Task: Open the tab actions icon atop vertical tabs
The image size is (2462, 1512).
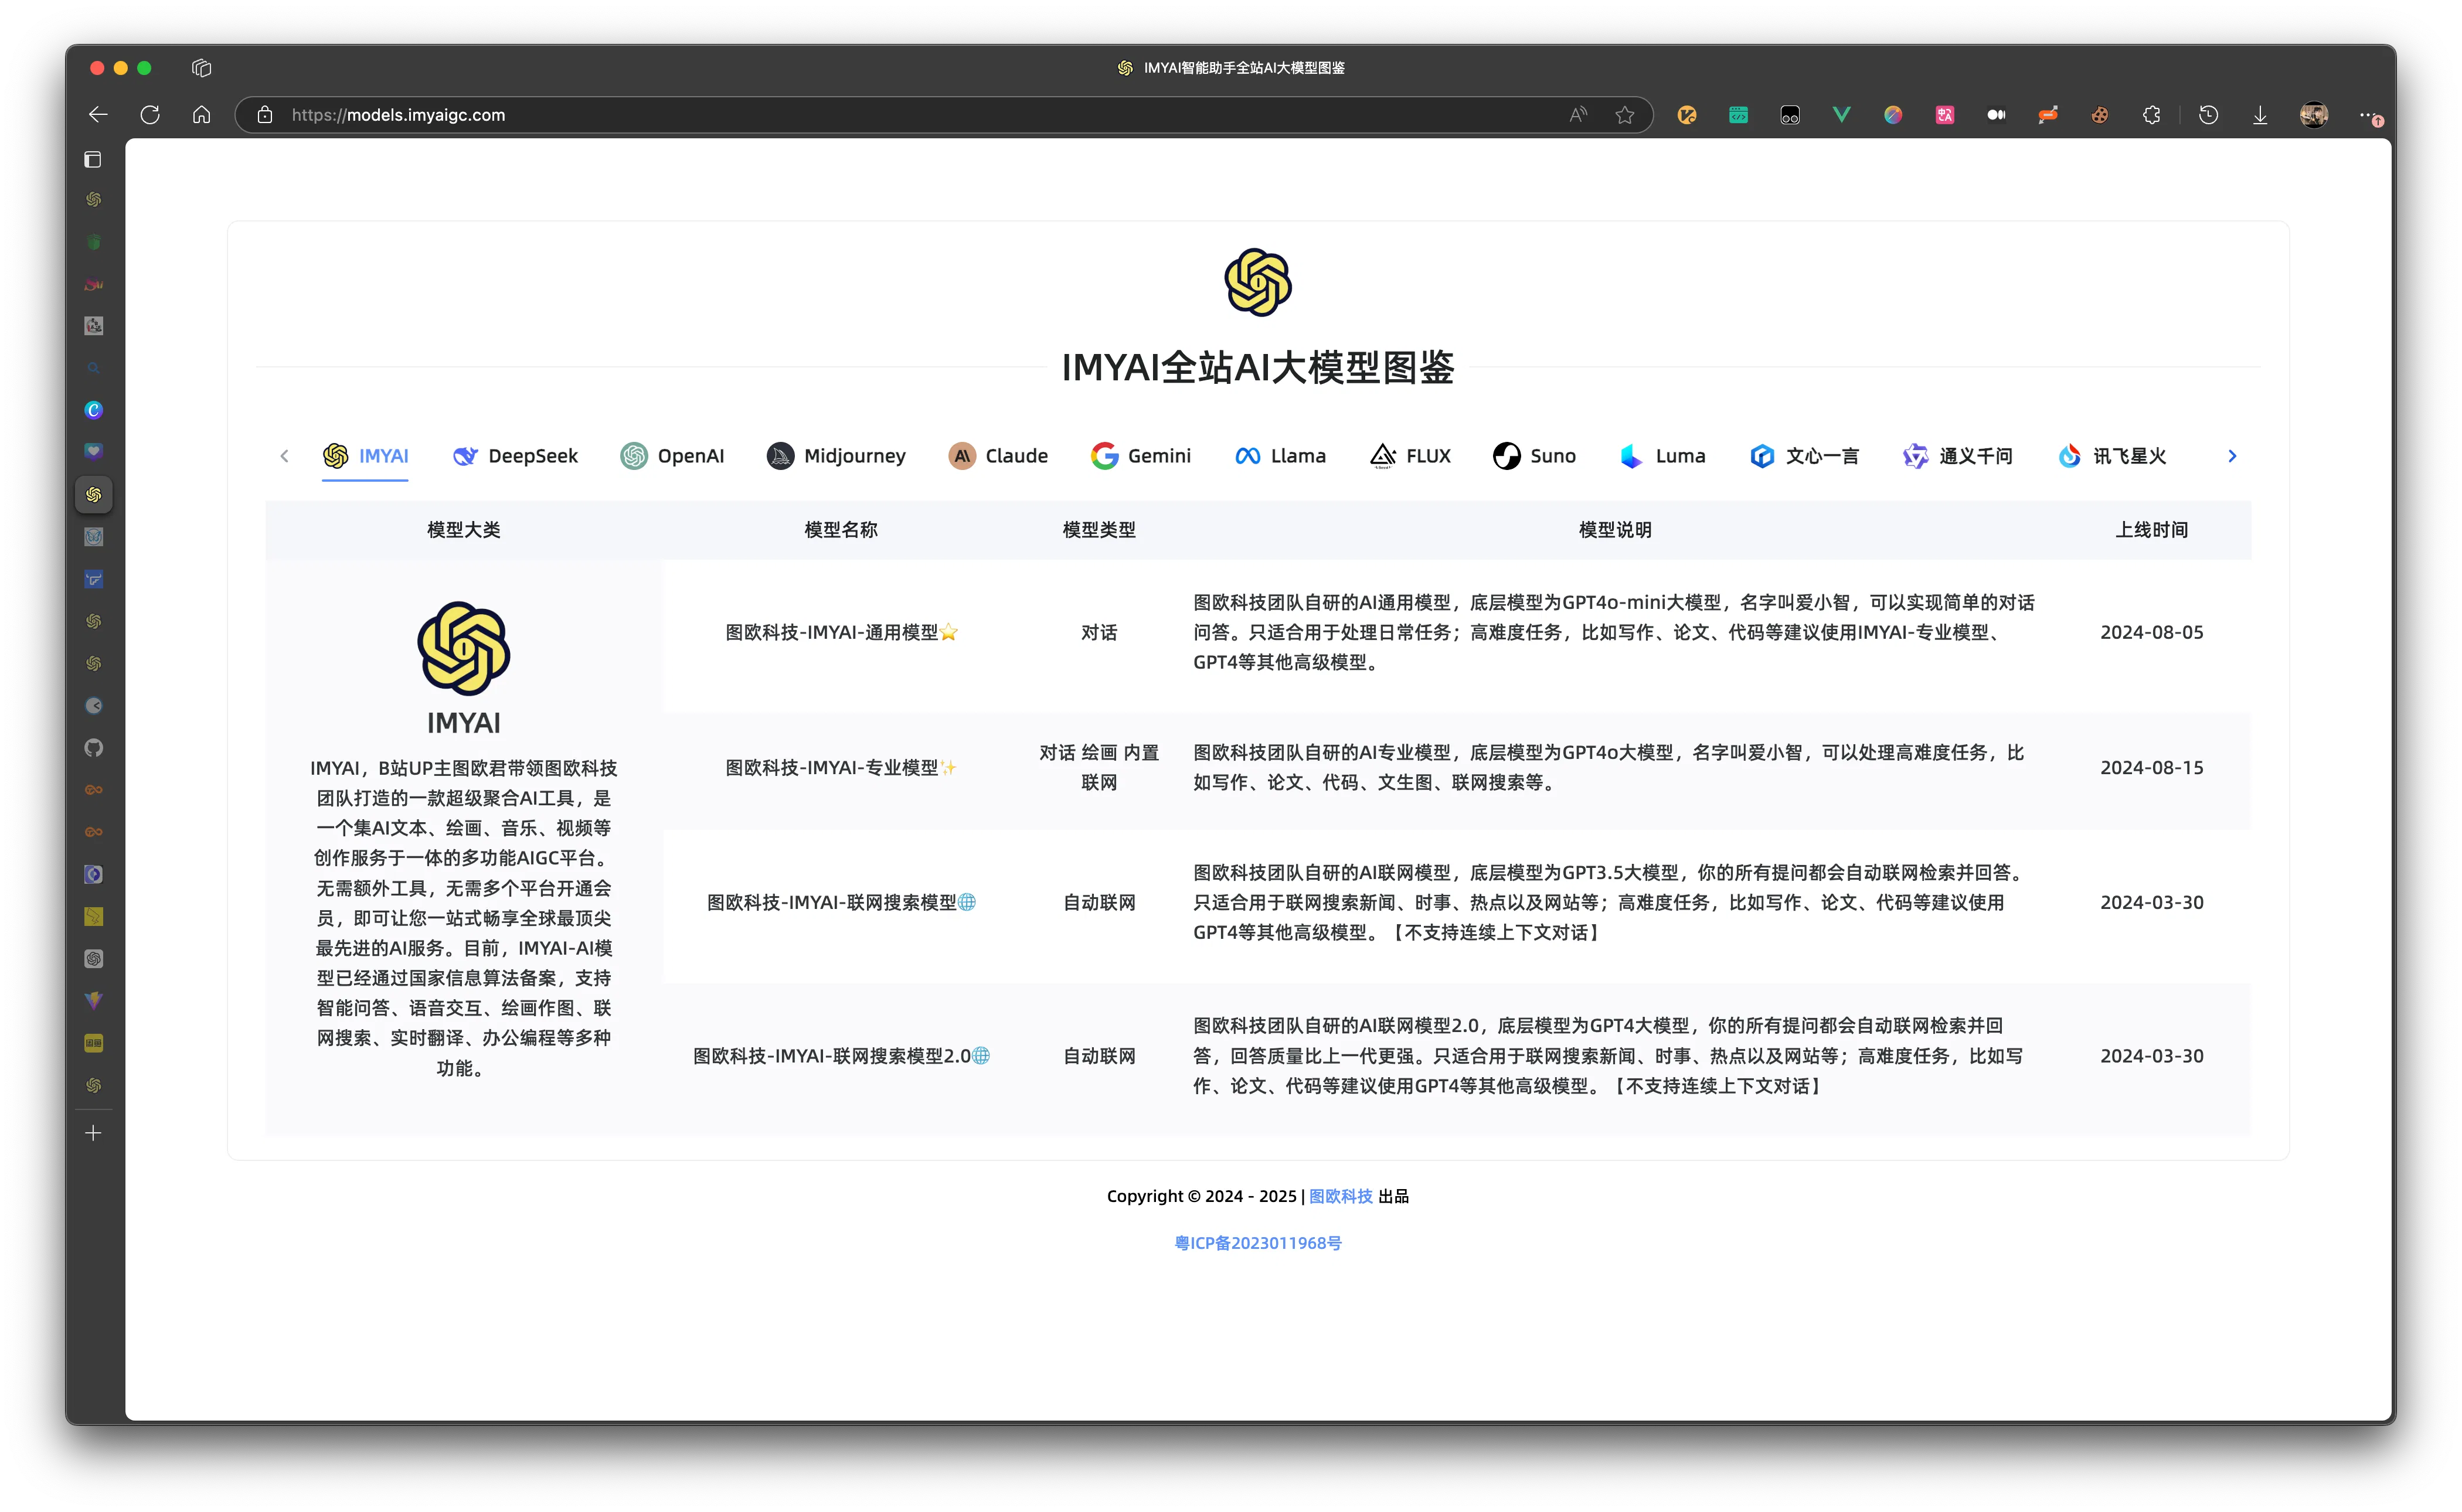Action: coord(93,160)
